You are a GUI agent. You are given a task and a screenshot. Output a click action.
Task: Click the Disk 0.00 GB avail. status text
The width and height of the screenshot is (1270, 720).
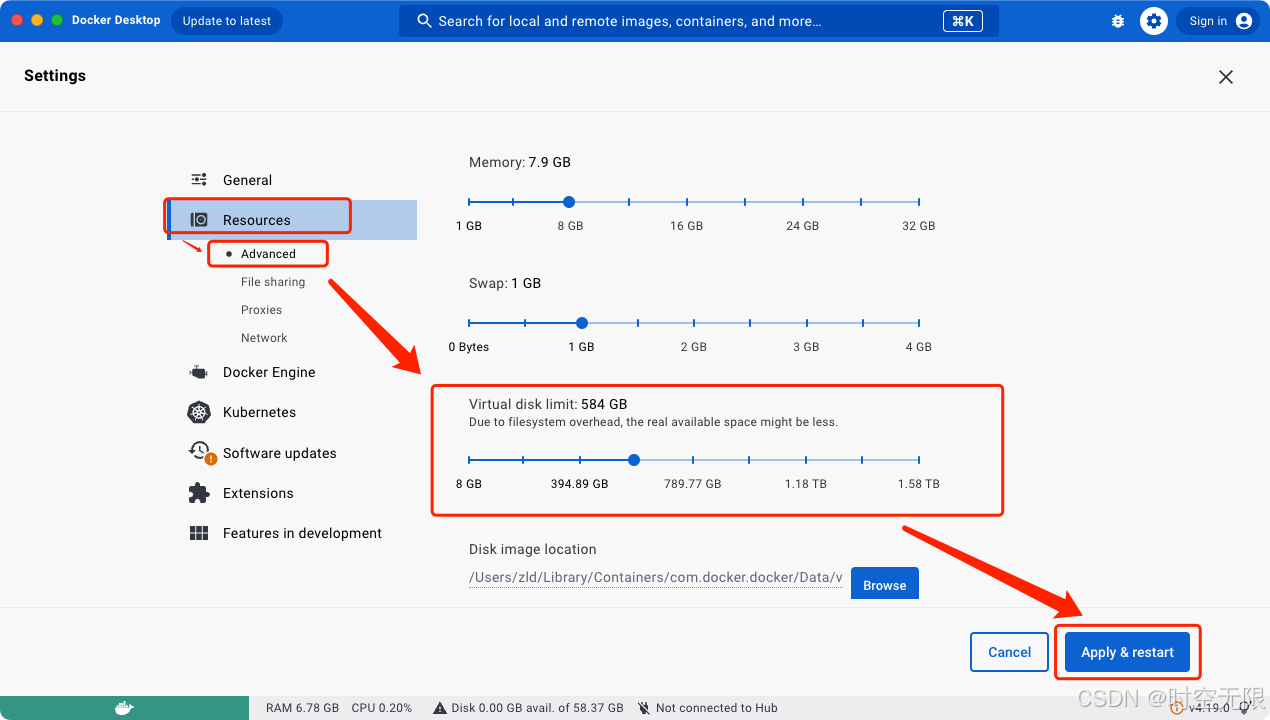[537, 708]
